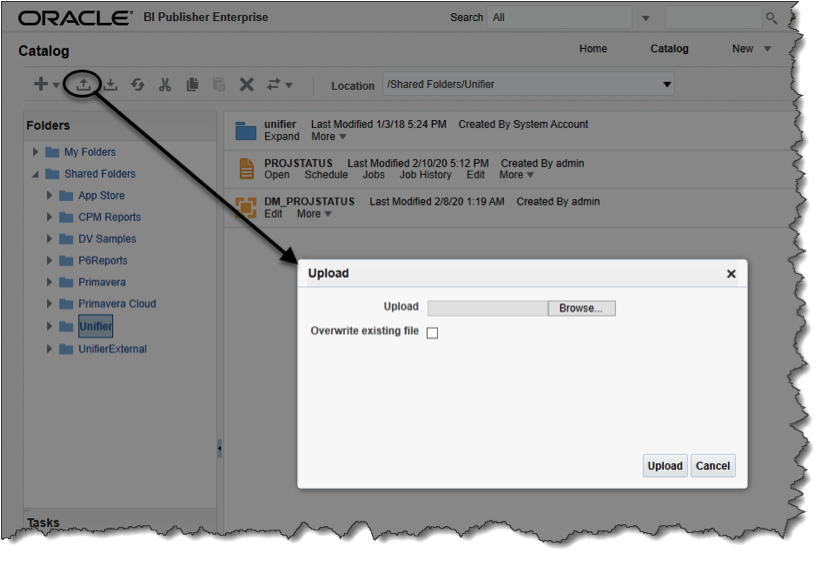Open More menu for DM_PROJSTATUS

pyautogui.click(x=314, y=214)
